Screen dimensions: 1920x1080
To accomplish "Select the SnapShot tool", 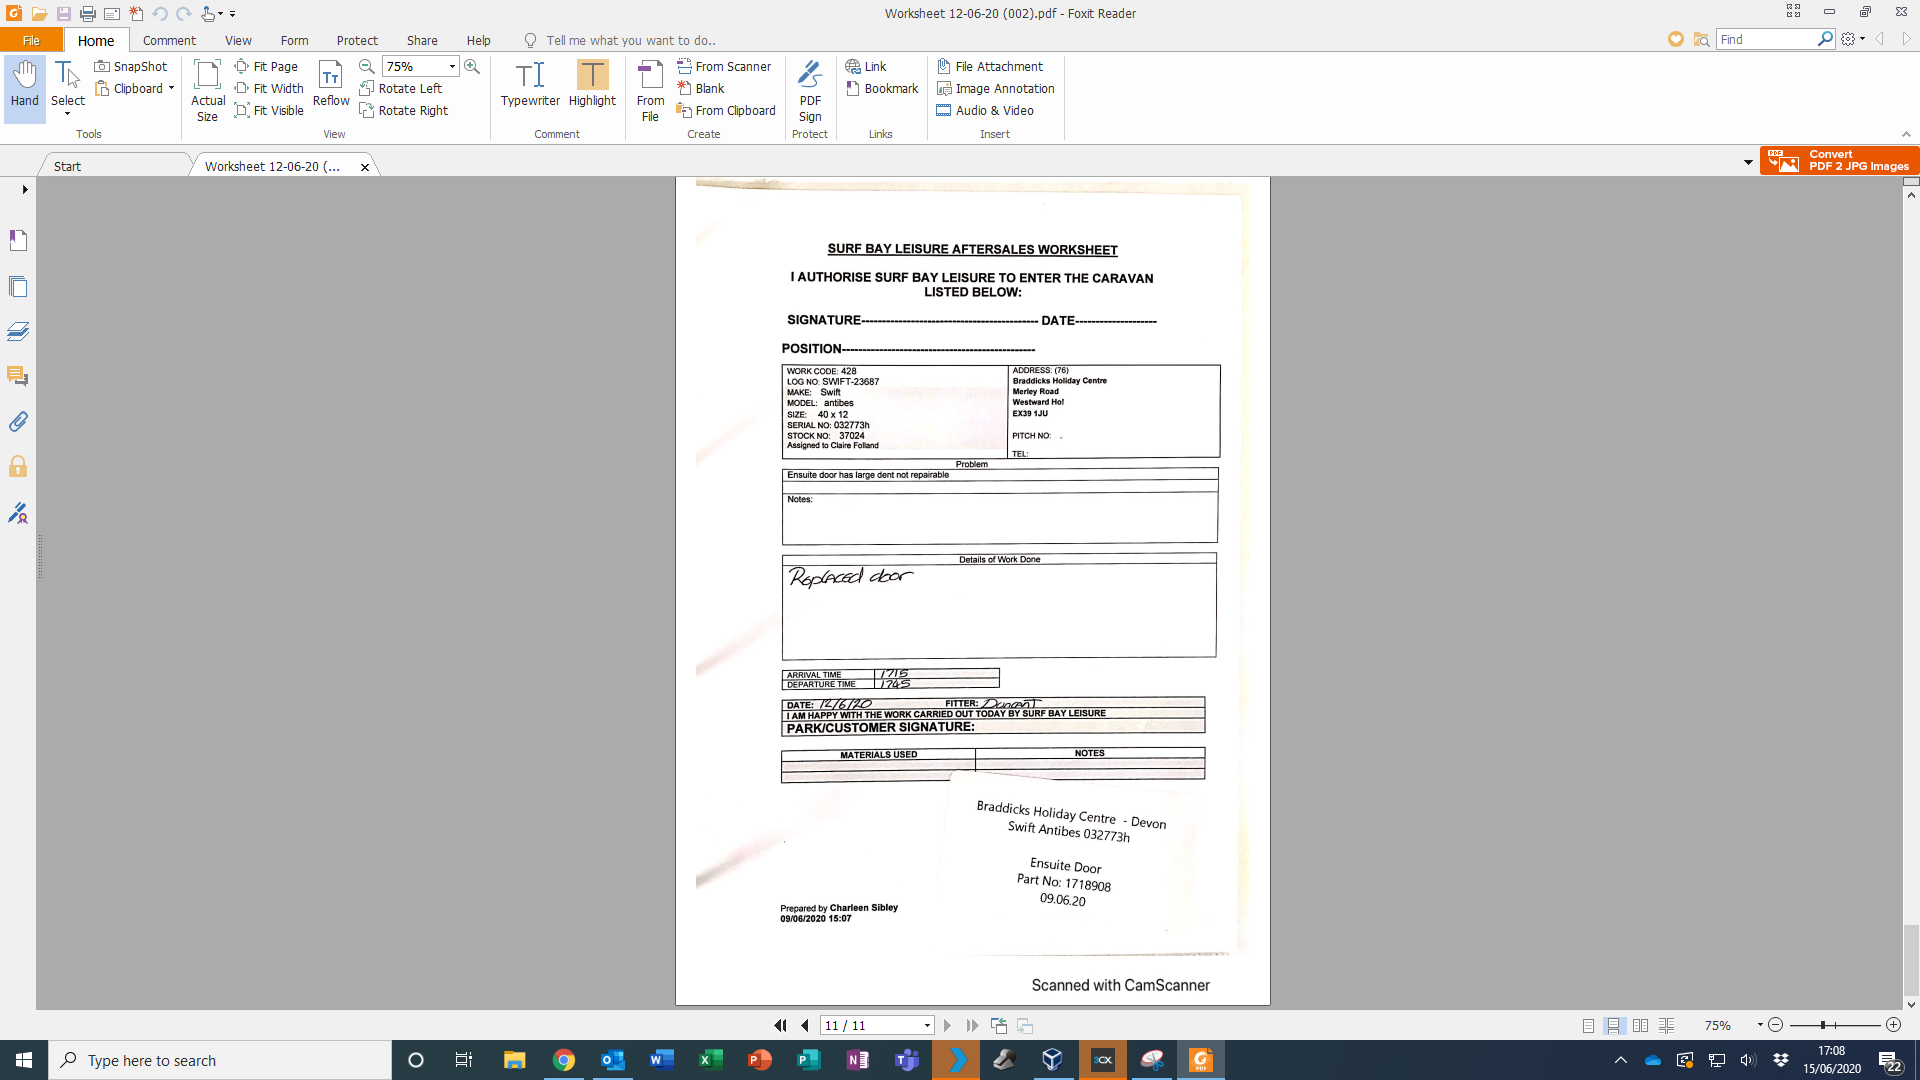I will 131,66.
